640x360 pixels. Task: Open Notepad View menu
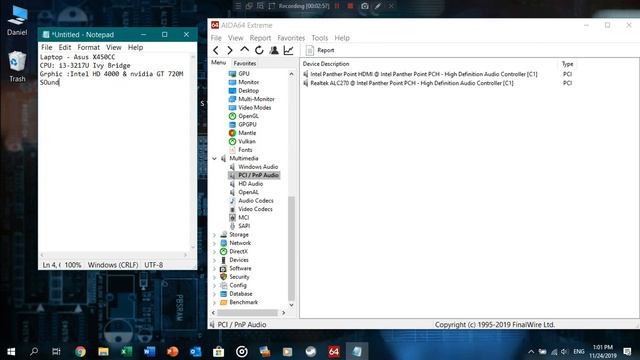[x=113, y=47]
